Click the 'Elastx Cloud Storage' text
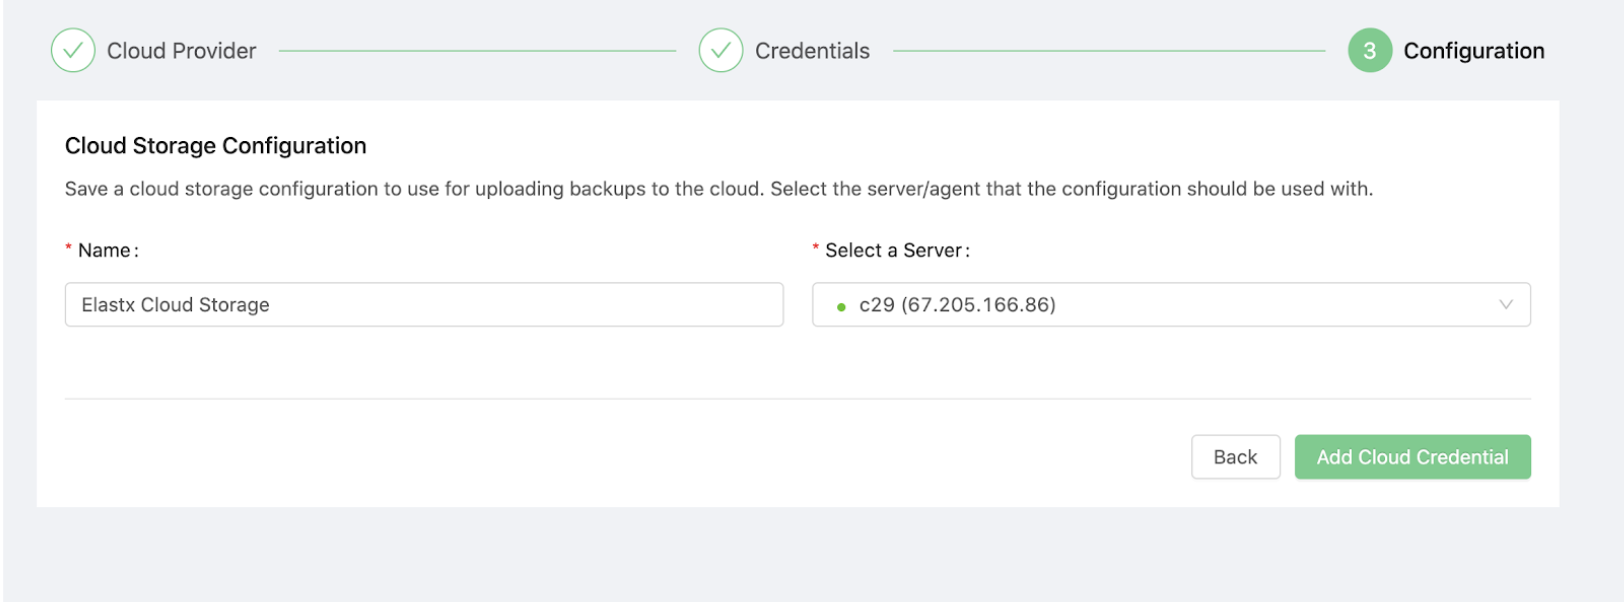 (175, 305)
